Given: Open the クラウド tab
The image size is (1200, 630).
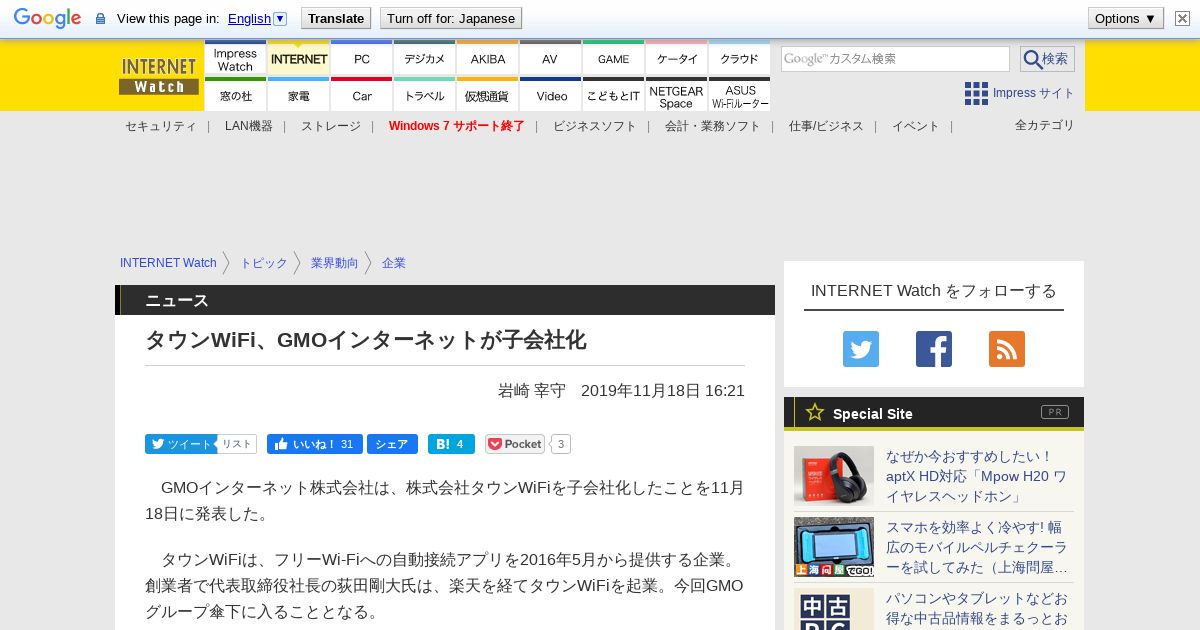Looking at the screenshot, I should click(740, 59).
